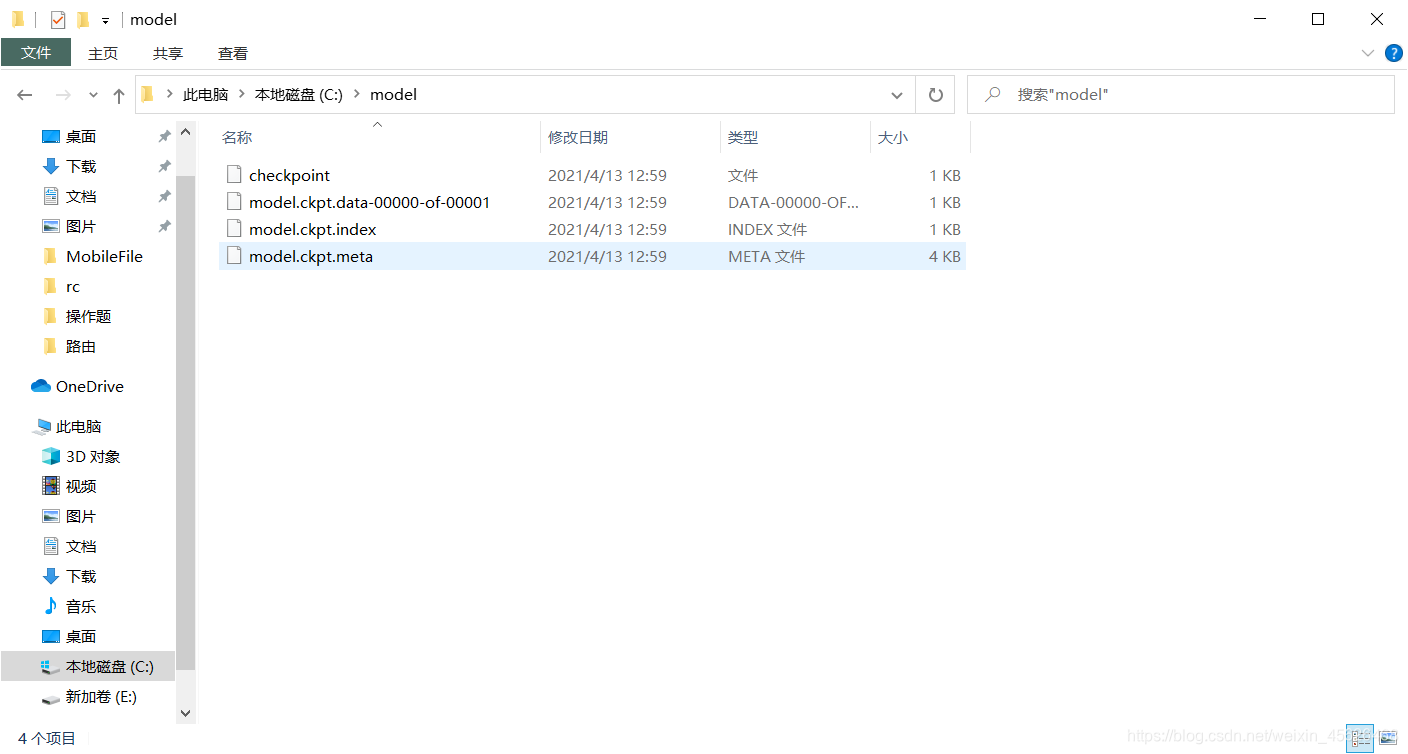
Task: Open 下载 under 此电脑
Action: (x=81, y=576)
